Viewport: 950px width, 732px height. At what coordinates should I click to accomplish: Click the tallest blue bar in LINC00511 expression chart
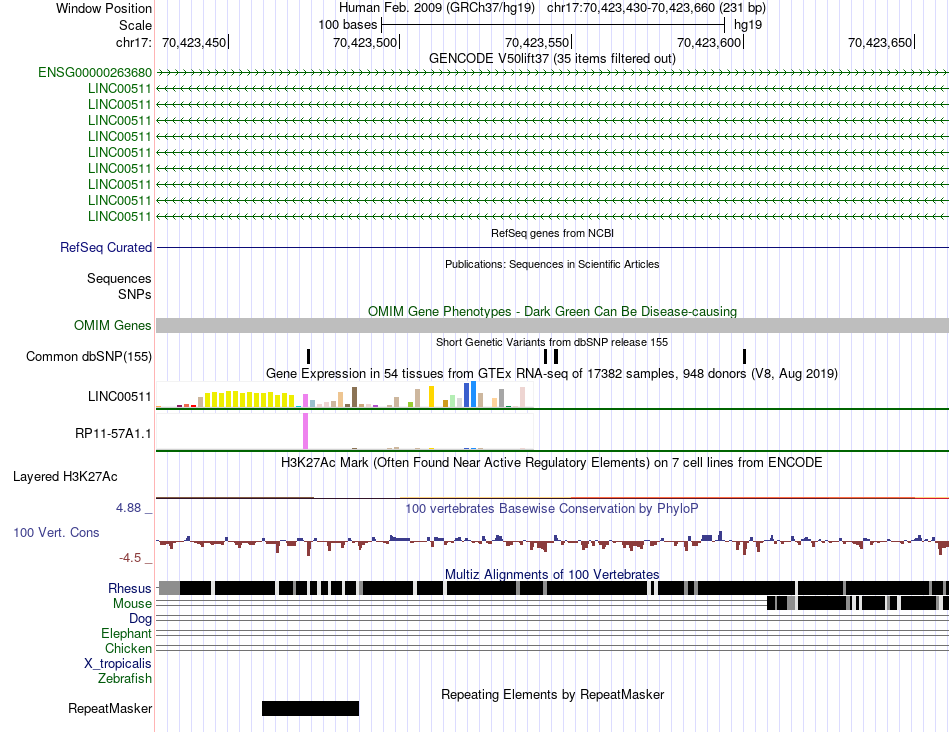click(473, 394)
